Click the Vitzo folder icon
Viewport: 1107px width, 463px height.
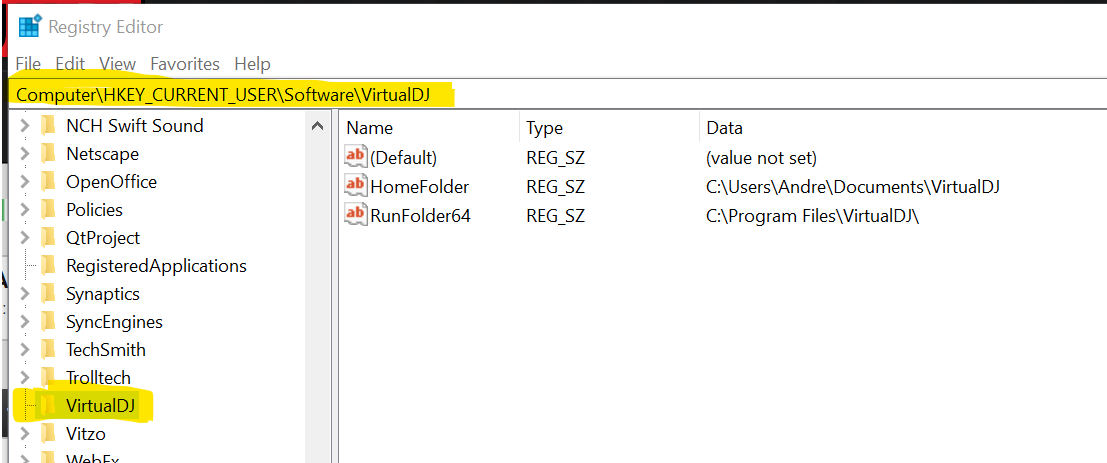coord(48,433)
